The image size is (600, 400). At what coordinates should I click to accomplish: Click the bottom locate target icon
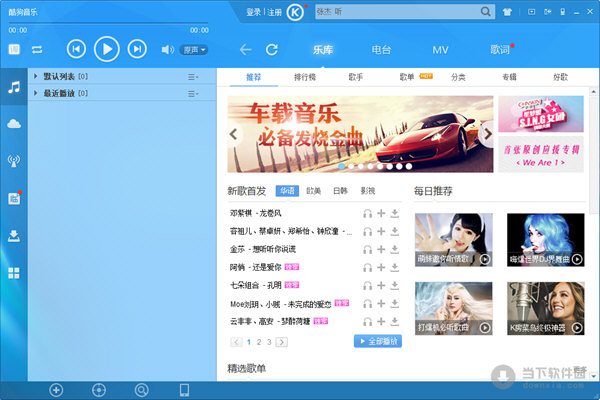tap(99, 390)
